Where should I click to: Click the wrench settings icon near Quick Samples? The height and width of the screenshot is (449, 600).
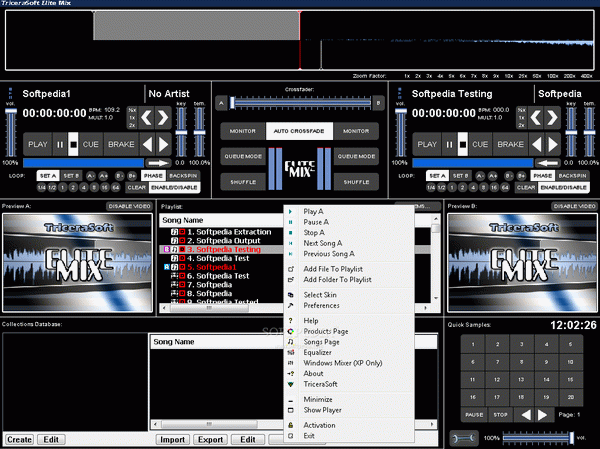463,438
